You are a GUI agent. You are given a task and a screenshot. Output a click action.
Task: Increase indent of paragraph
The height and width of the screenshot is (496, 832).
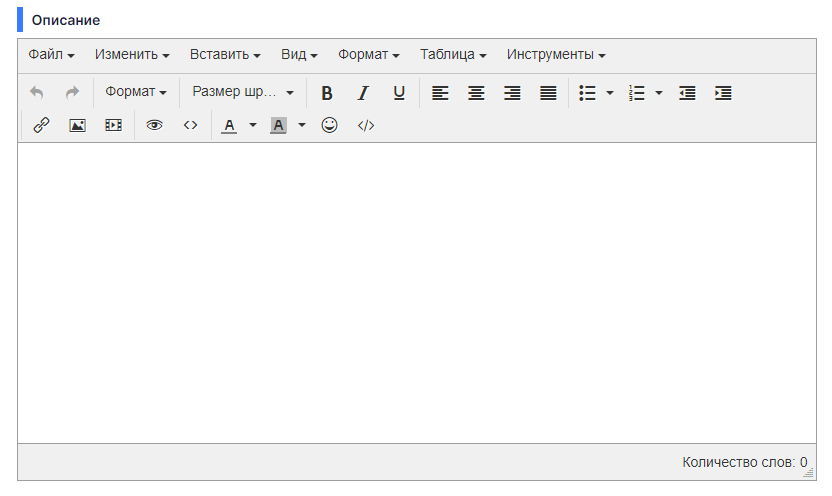723,93
